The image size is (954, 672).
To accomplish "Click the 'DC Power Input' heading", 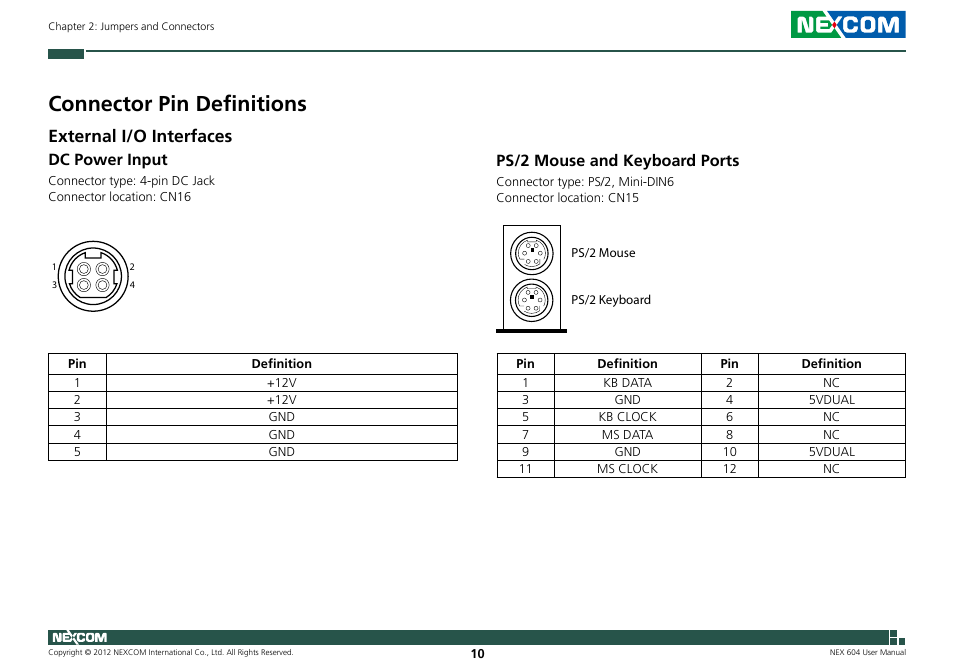I will pyautogui.click(x=108, y=159).
